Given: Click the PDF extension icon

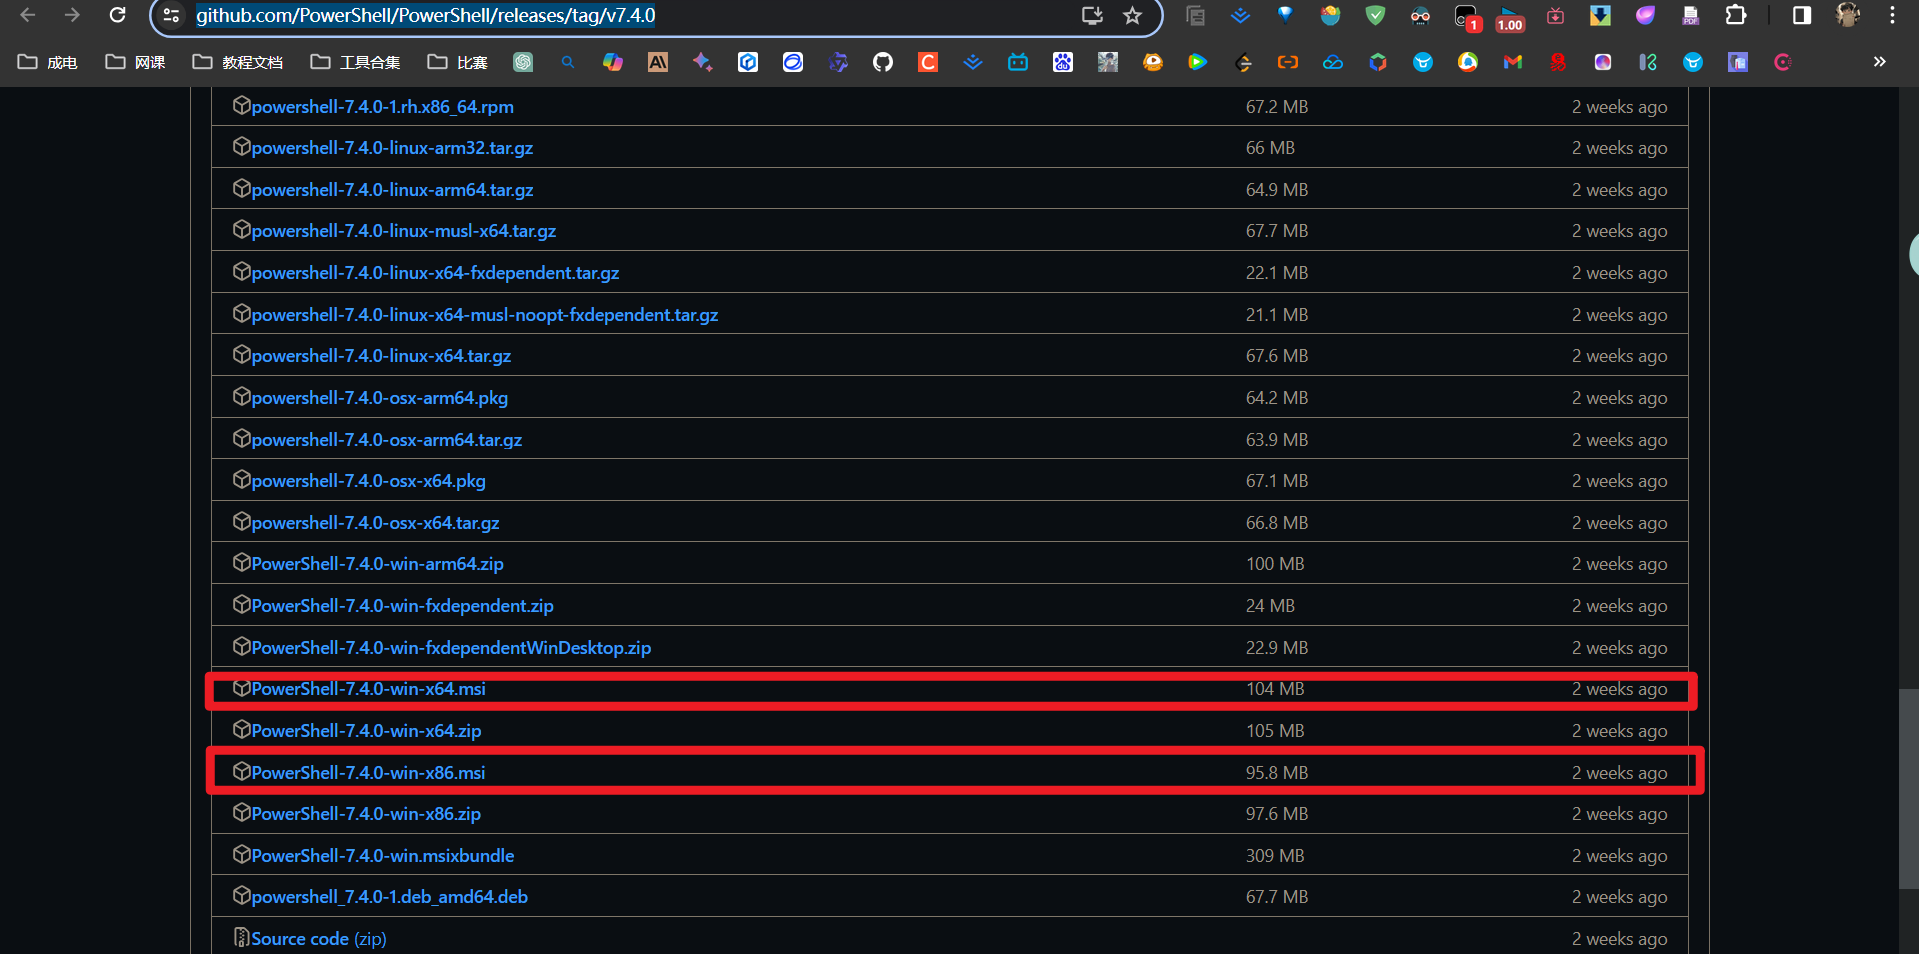Looking at the screenshot, I should point(1691,15).
